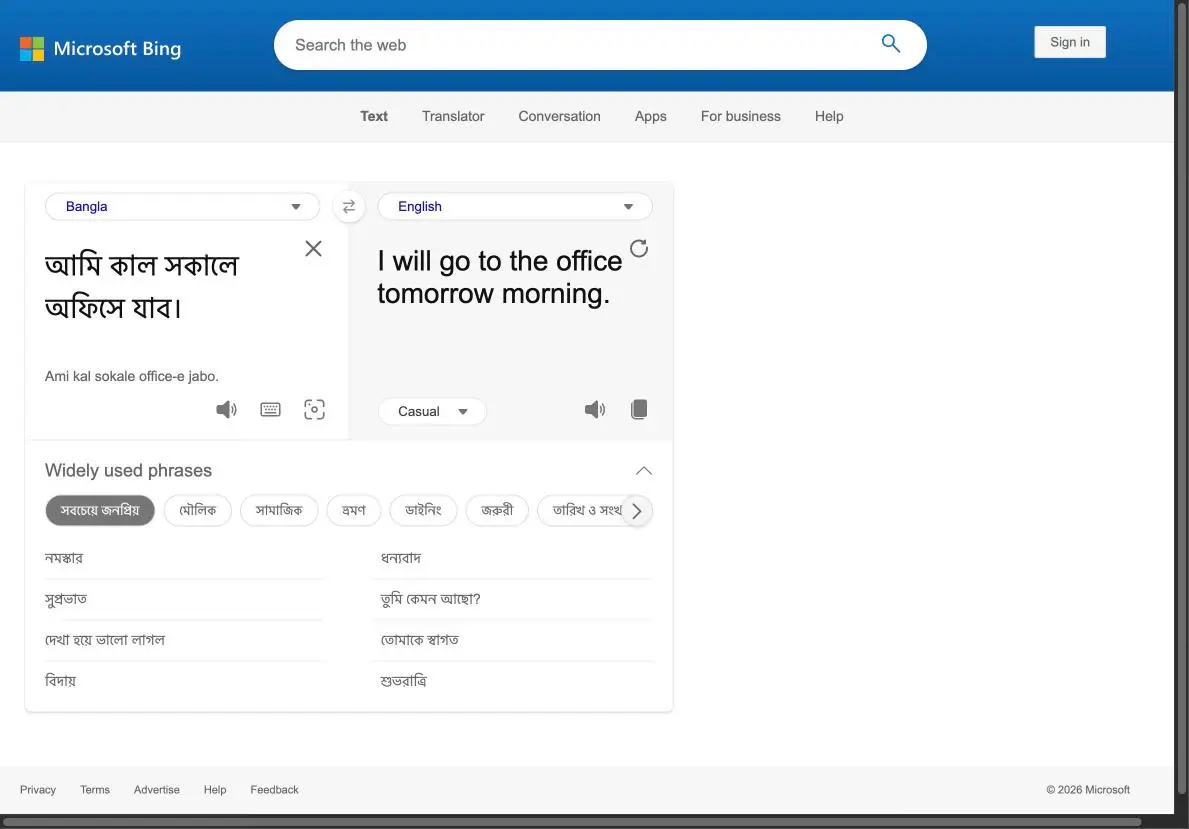This screenshot has width=1189, height=829.
Task: Choose the phrase সুপ্রভাত
Action: [66, 599]
